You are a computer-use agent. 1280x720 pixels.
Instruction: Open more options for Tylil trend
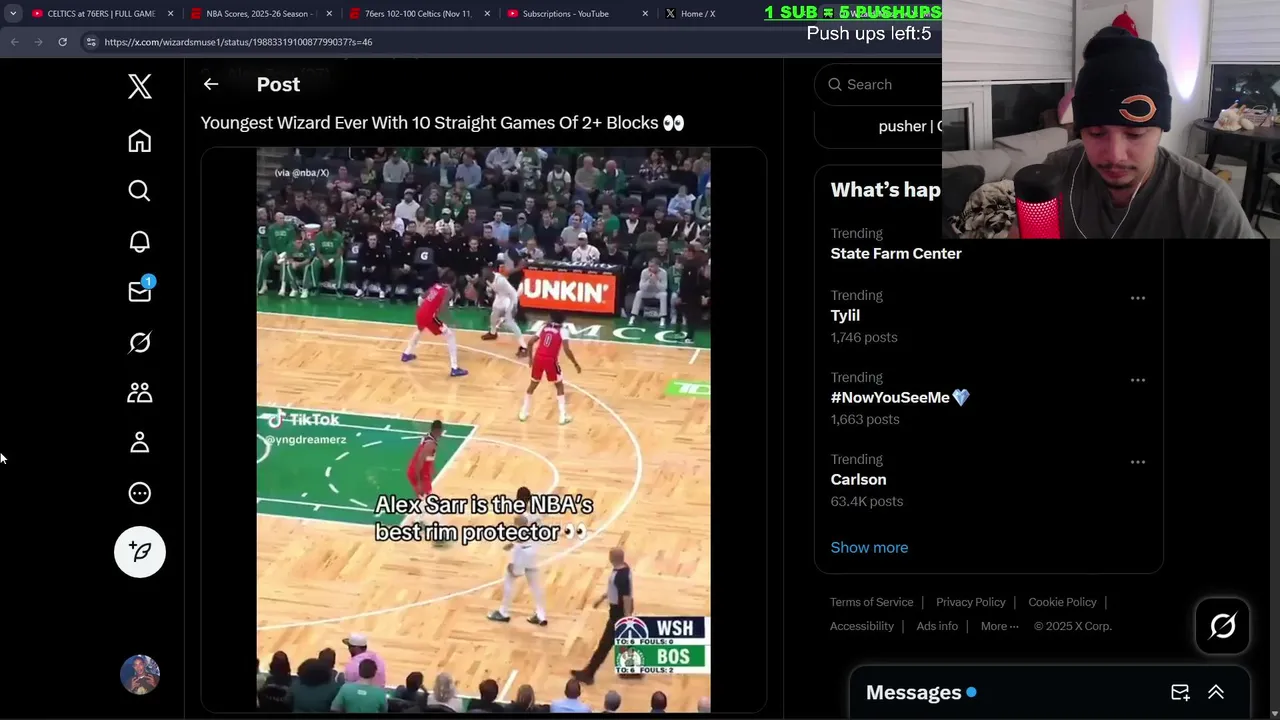[1138, 298]
